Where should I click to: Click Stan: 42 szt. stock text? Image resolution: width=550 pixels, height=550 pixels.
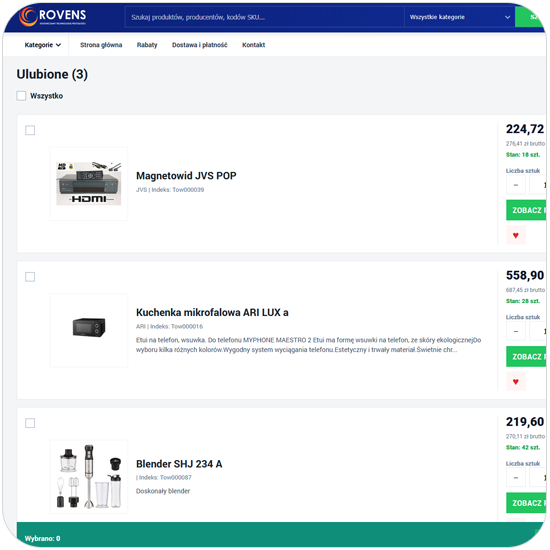(523, 447)
